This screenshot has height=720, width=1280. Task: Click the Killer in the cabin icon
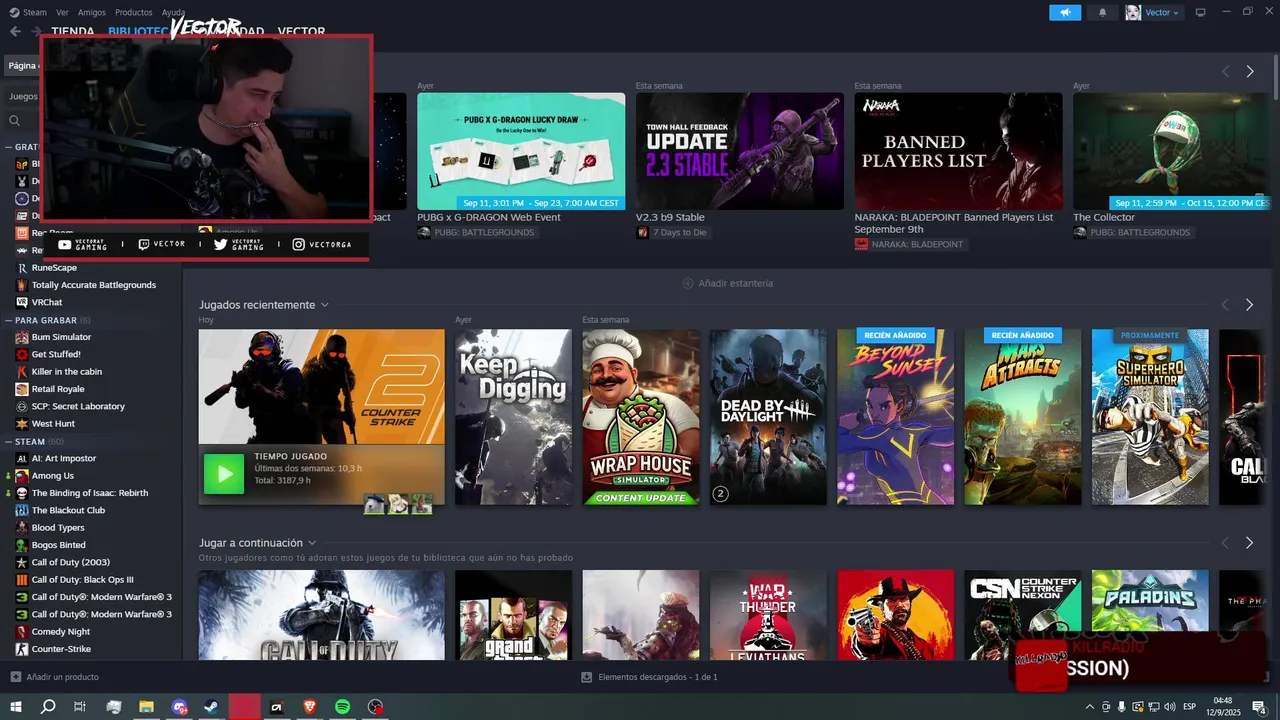(22, 371)
